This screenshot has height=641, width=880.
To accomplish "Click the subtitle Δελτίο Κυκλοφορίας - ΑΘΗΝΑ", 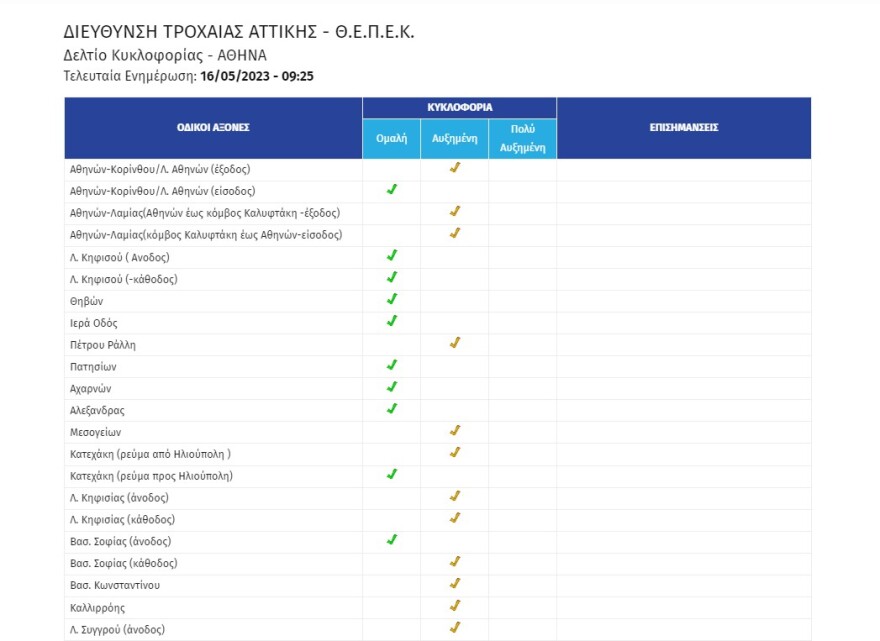I will click(x=165, y=56).
